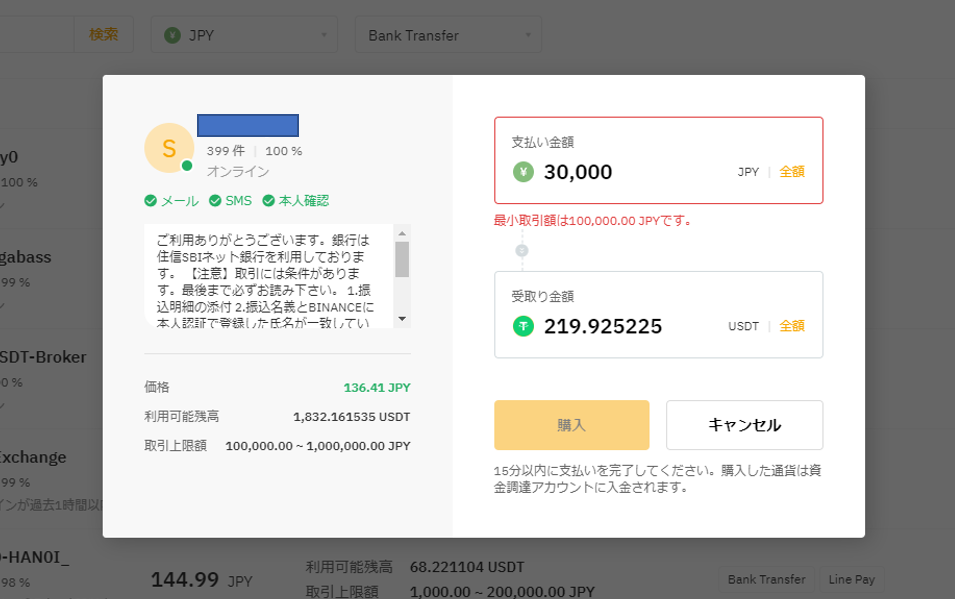Click the メール verification checkmark icon
The image size is (955, 599).
click(151, 201)
